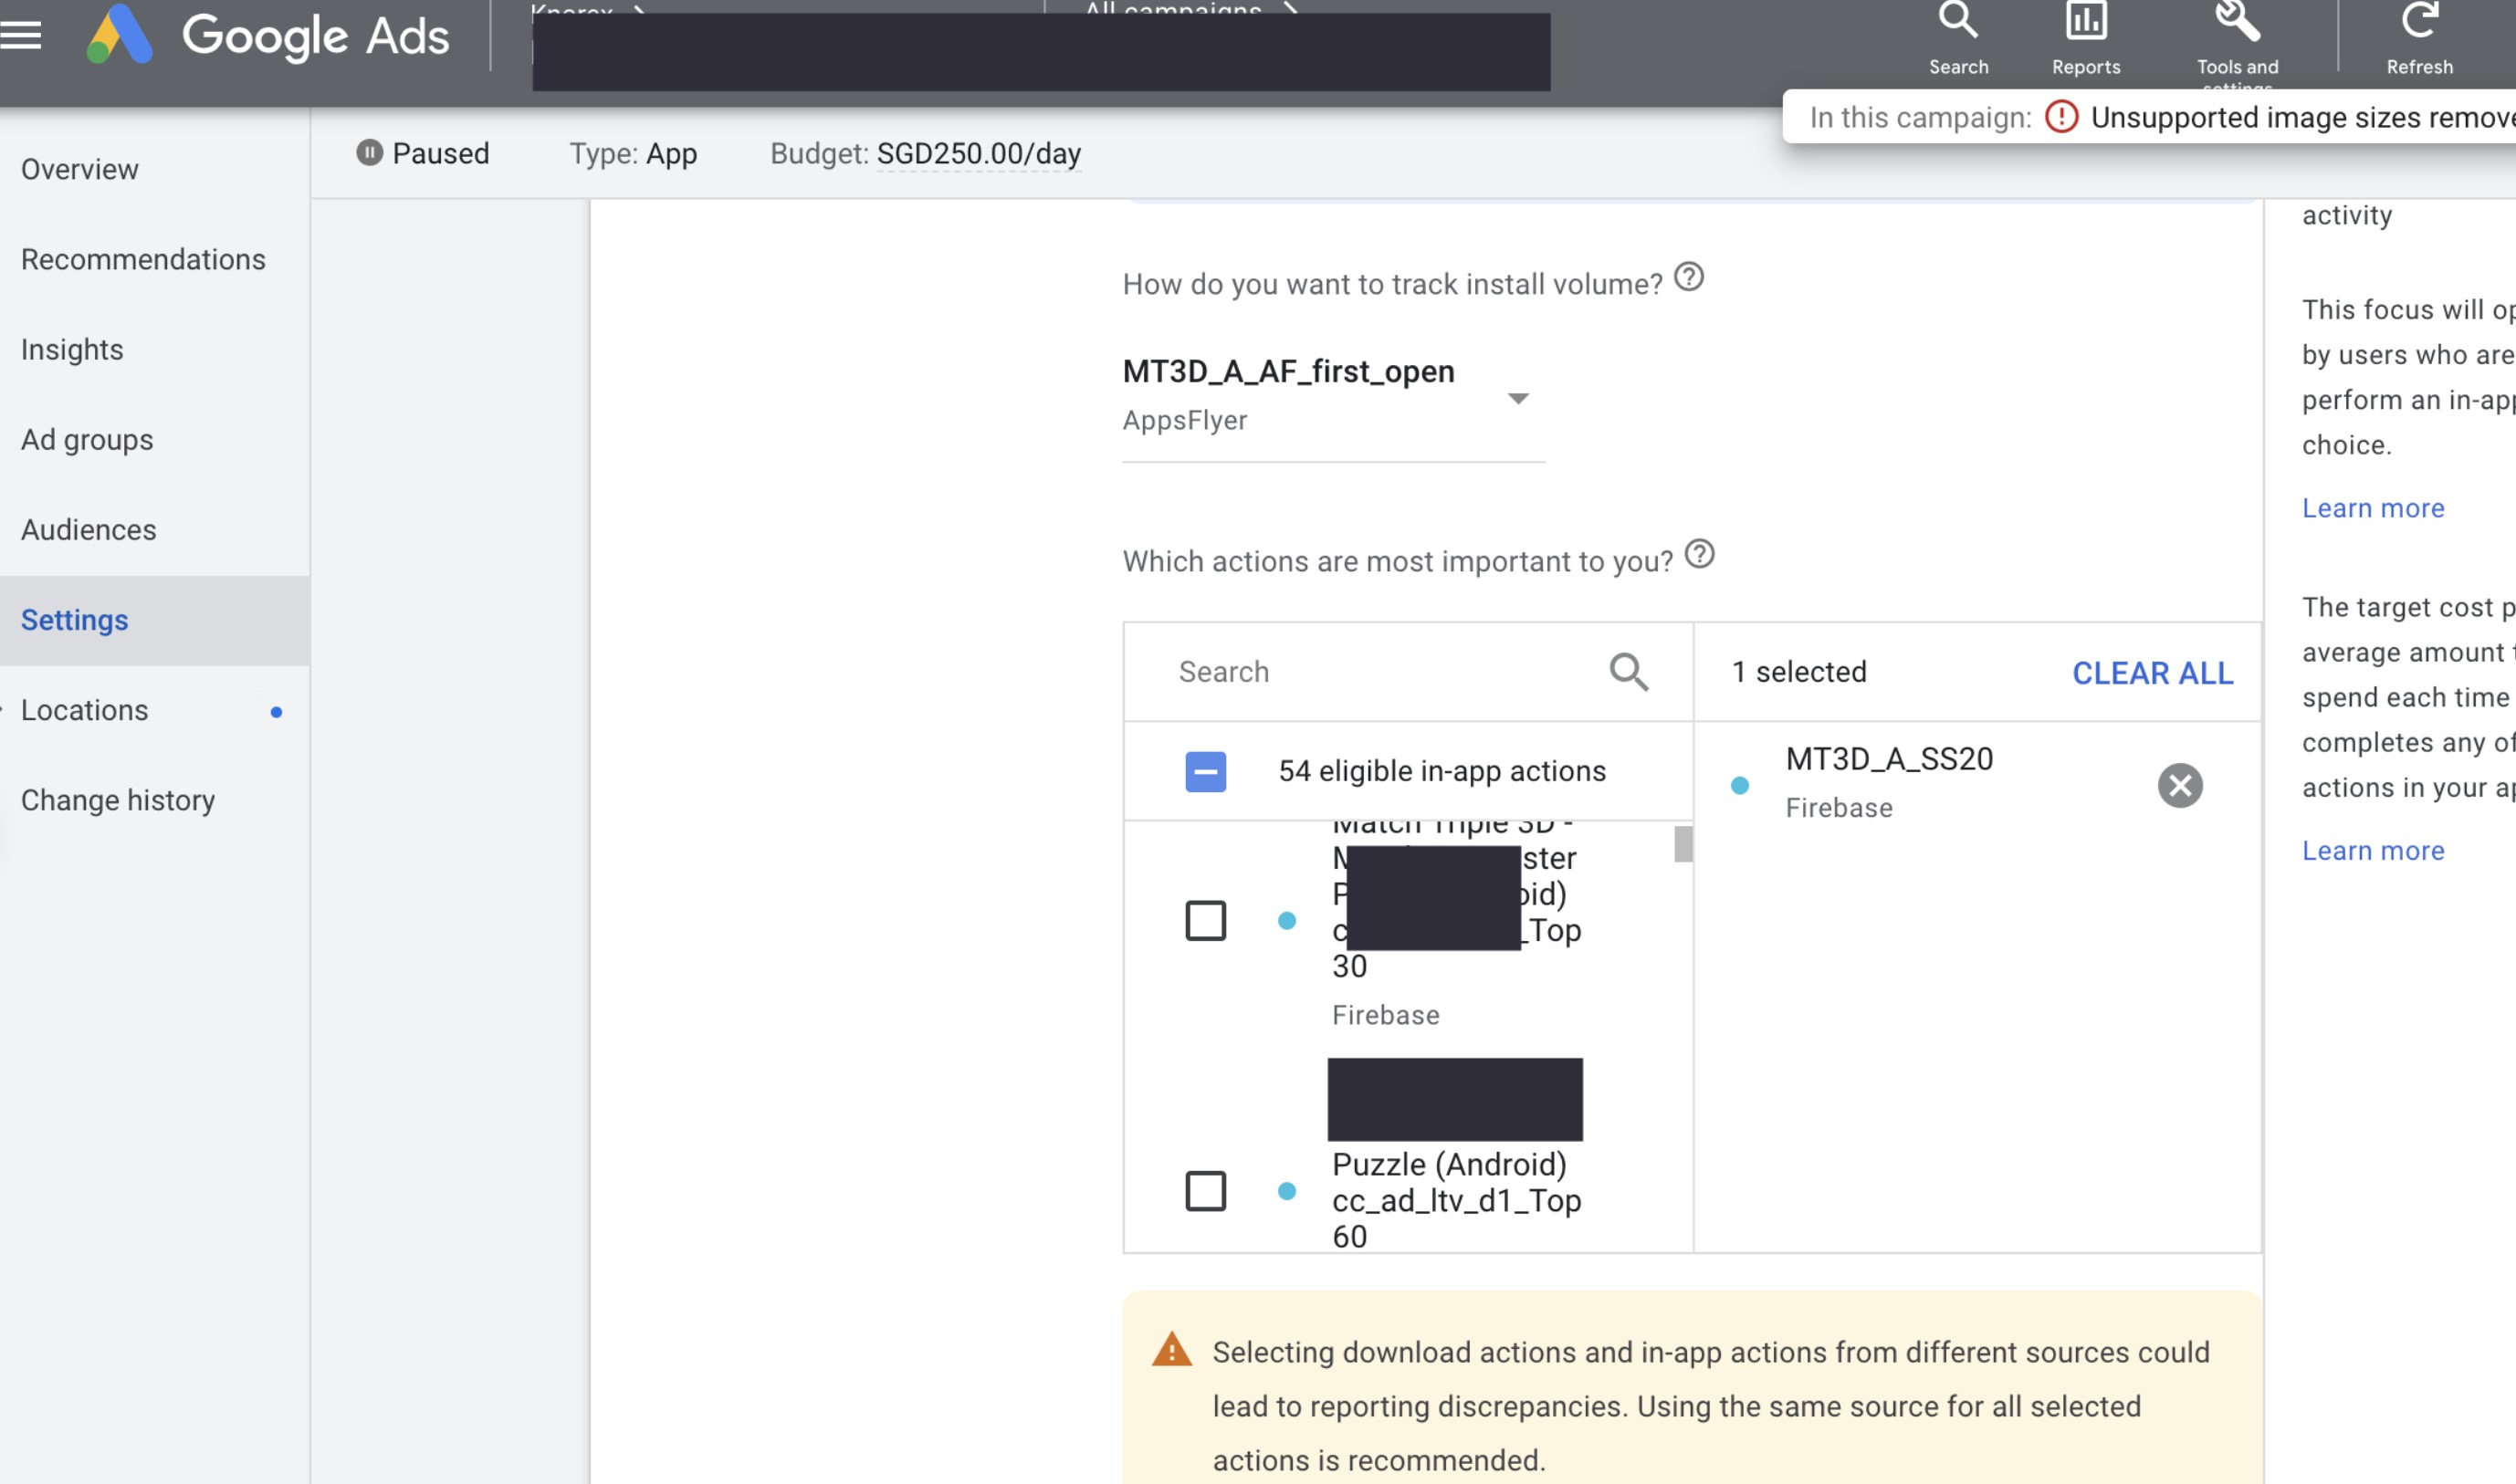
Task: Check the cc_ad_ltv_d1_Top 60 action checkbox
Action: pyautogui.click(x=1205, y=1190)
